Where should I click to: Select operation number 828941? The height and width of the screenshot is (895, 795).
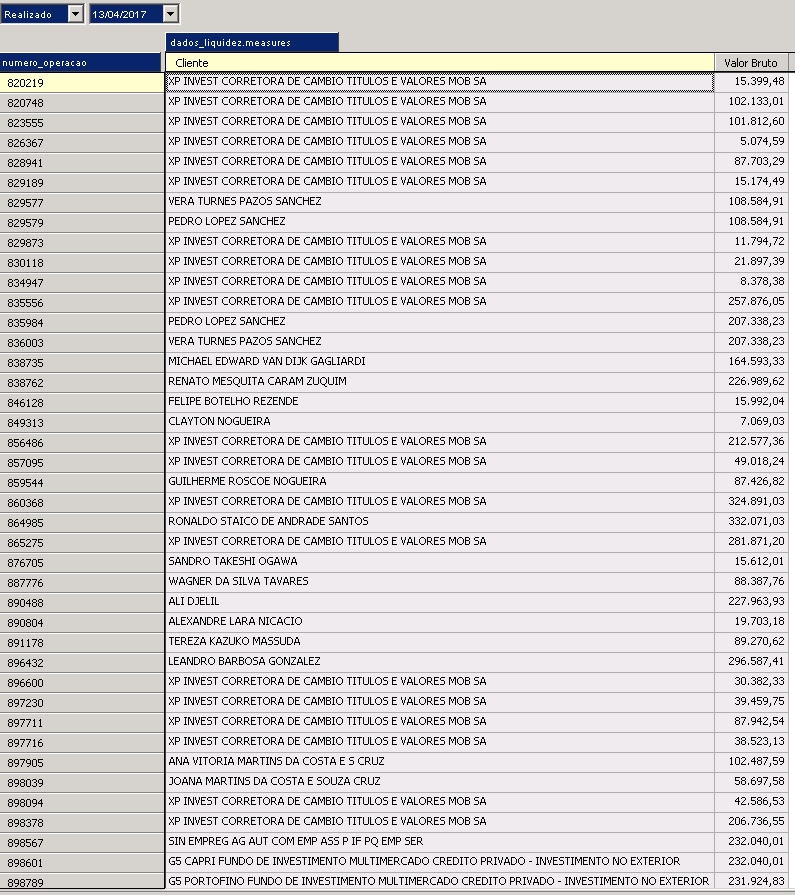click(x=82, y=163)
